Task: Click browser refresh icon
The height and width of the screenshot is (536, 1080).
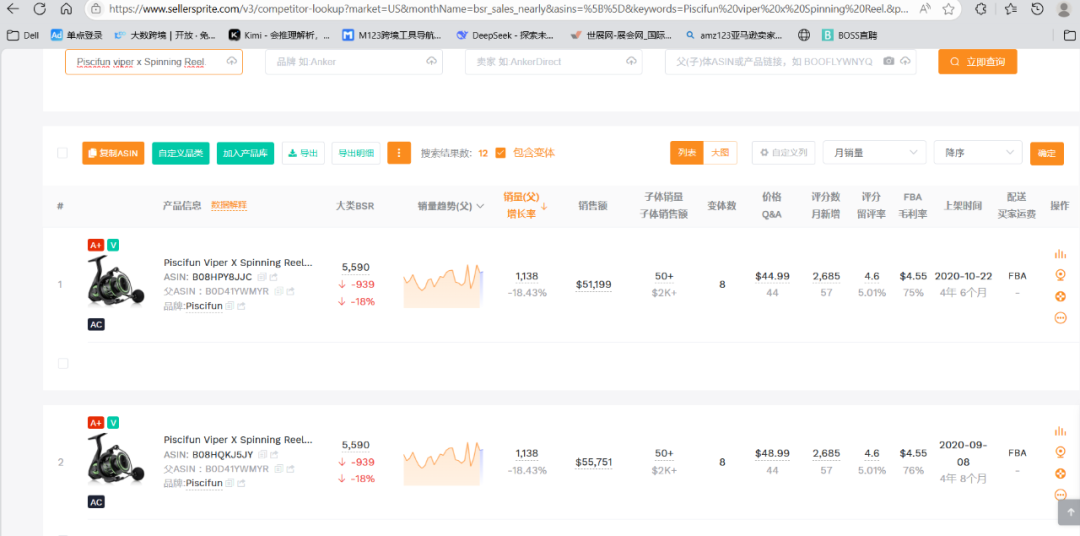Action: pyautogui.click(x=40, y=9)
